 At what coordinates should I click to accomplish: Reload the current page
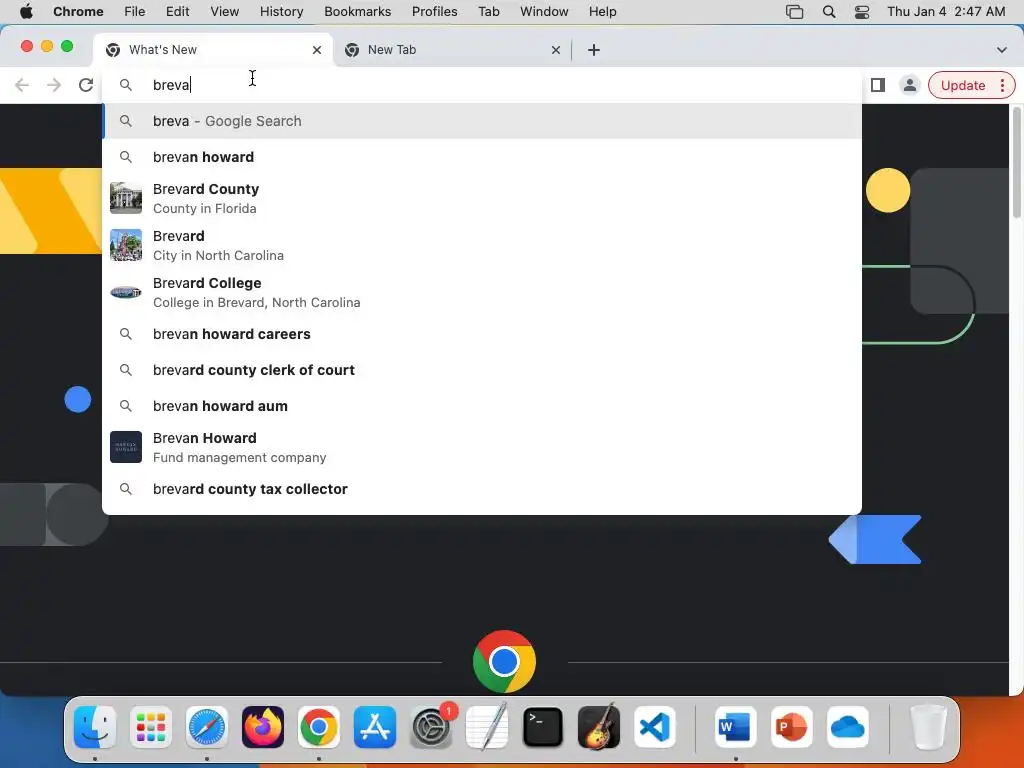pos(86,85)
